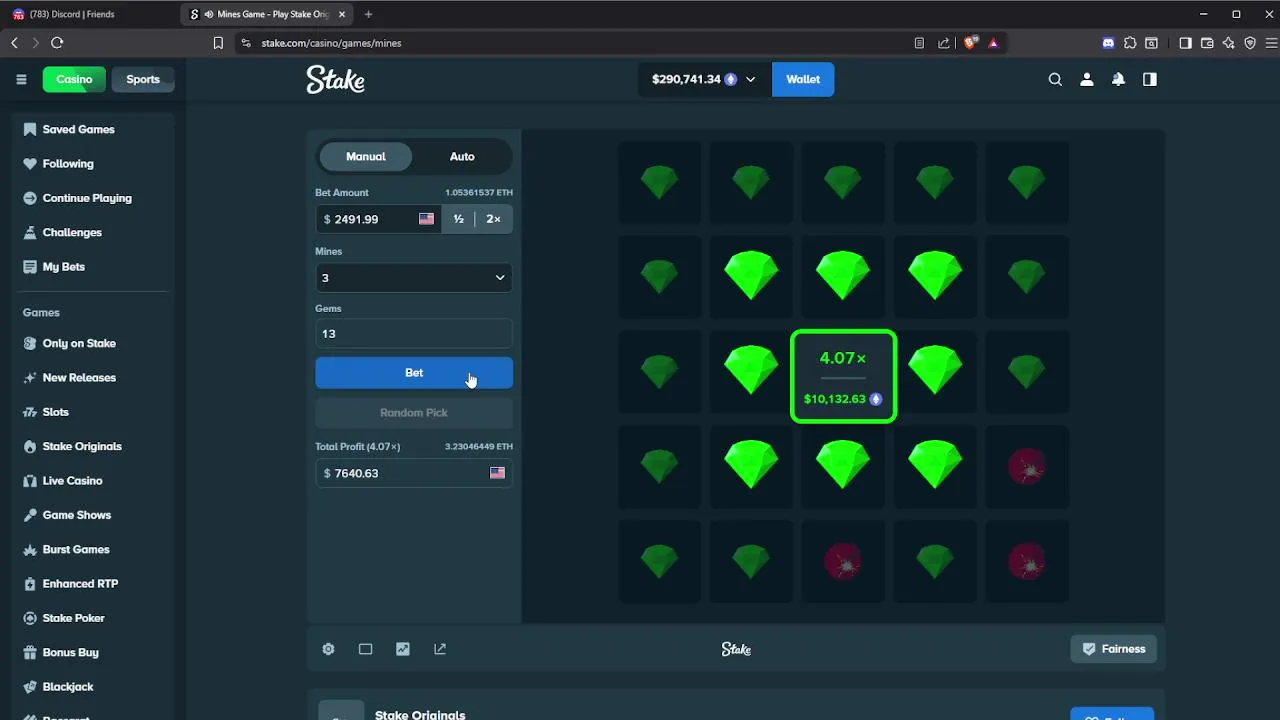
Task: Click the US flag currency icon in Bet Amount
Action: (426, 219)
